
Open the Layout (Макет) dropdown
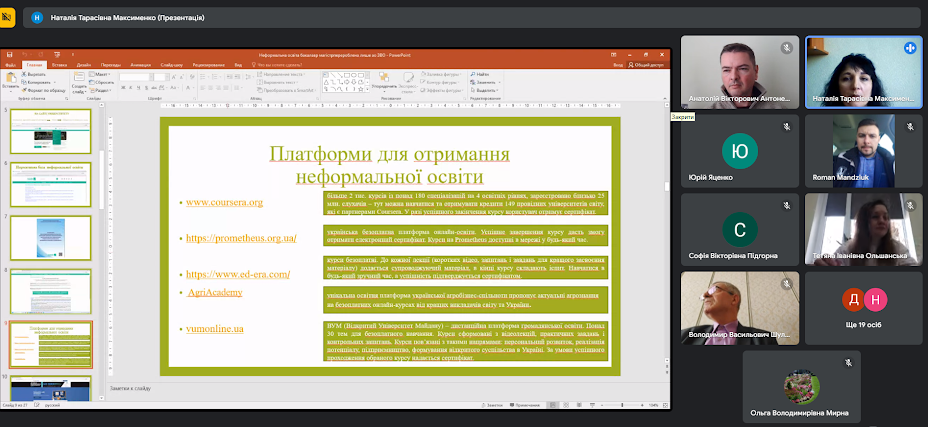pos(99,74)
